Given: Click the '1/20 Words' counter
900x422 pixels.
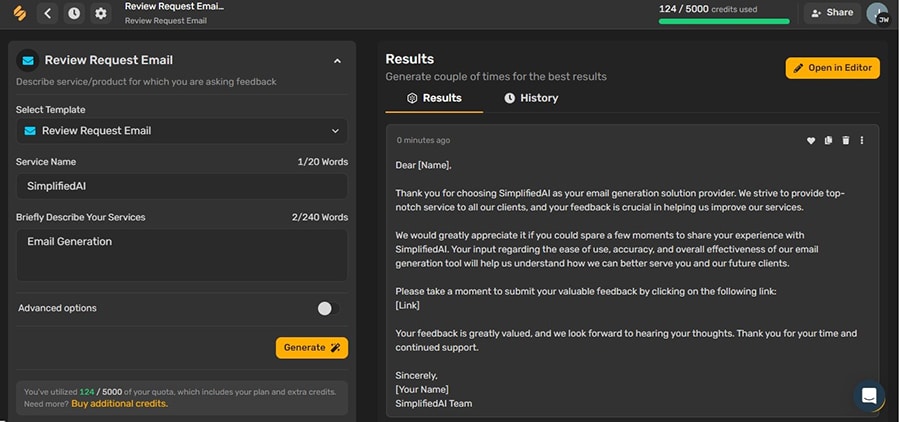Looking at the screenshot, I should [323, 162].
